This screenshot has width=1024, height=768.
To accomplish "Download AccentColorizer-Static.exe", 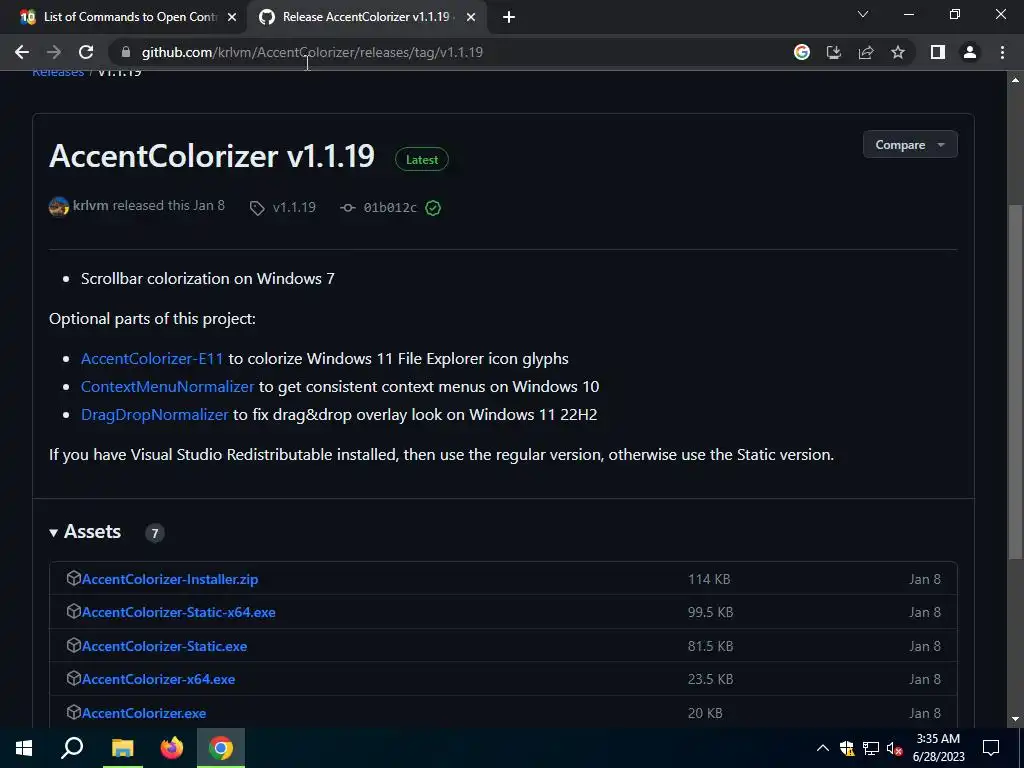I will [165, 647].
